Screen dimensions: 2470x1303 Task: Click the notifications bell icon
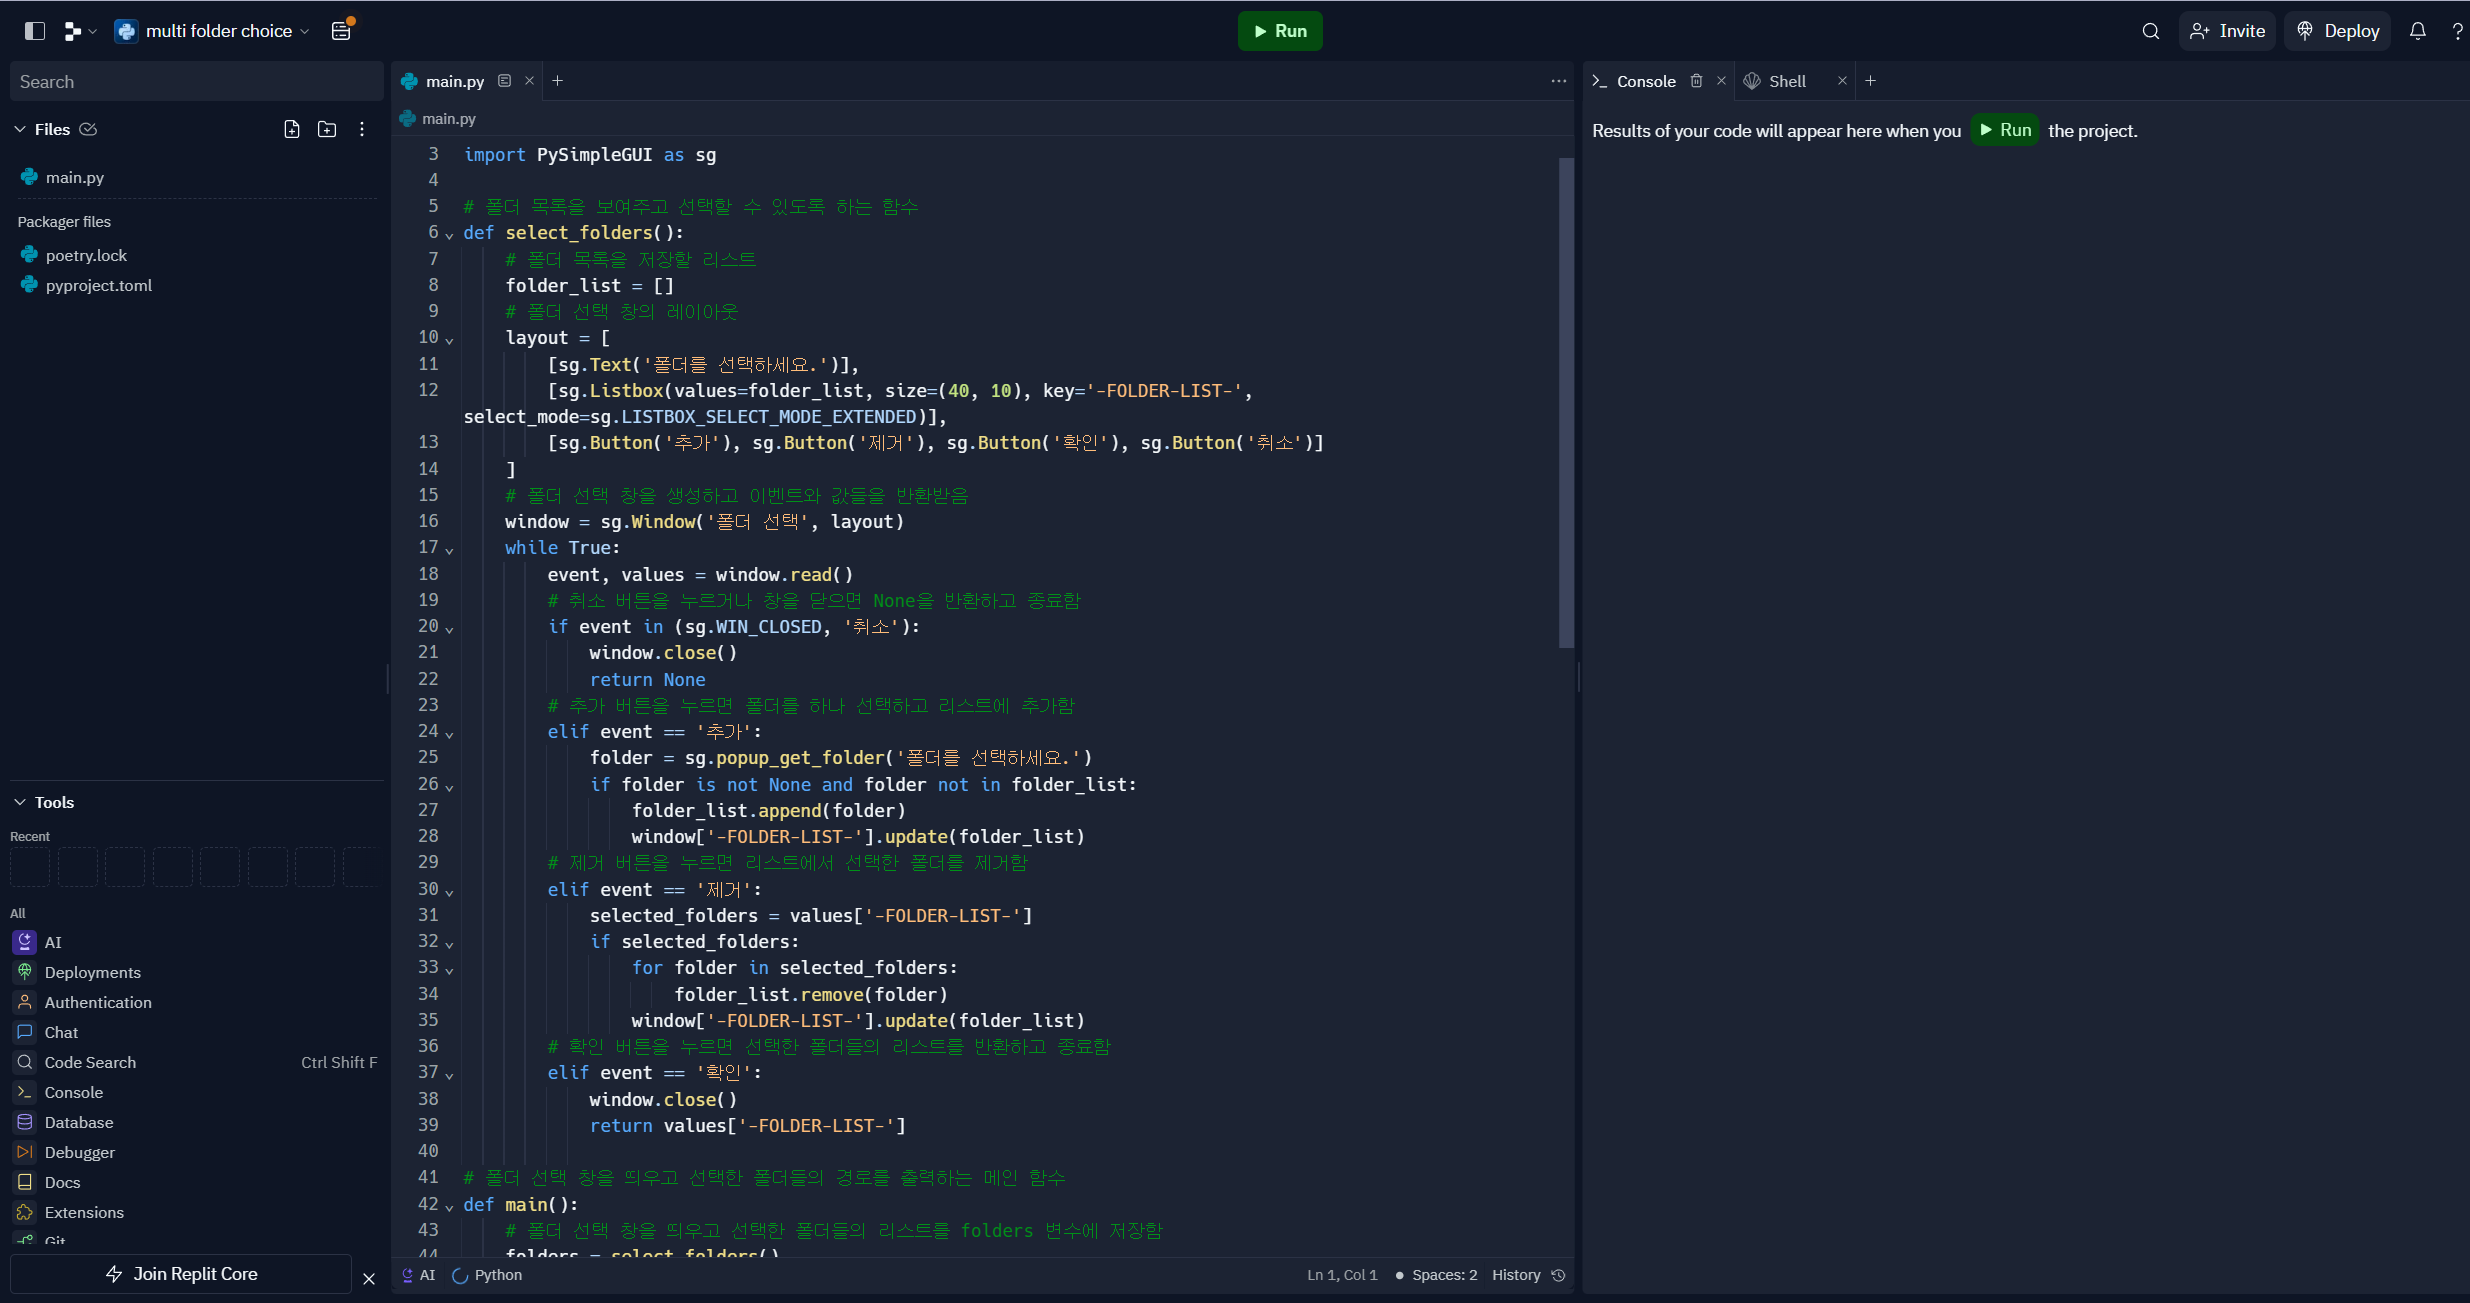[x=2417, y=31]
